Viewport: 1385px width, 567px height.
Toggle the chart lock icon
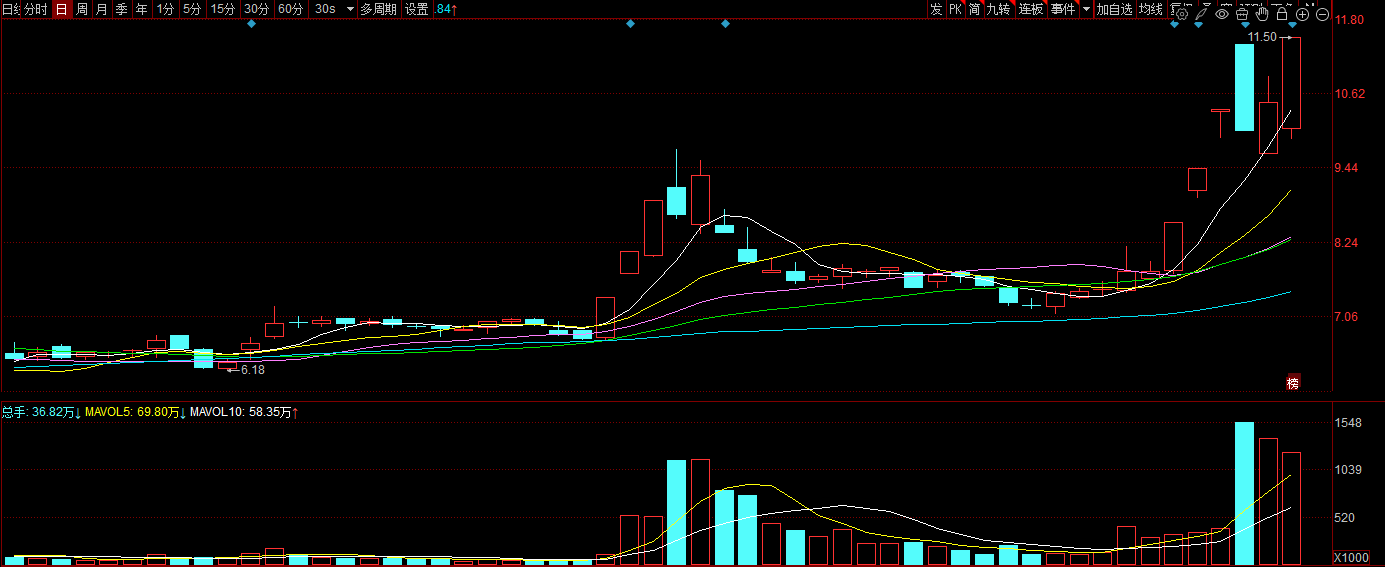pos(1282,14)
